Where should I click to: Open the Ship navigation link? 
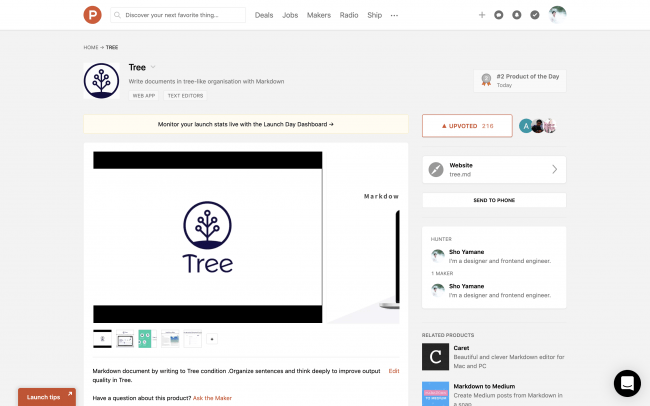(374, 15)
